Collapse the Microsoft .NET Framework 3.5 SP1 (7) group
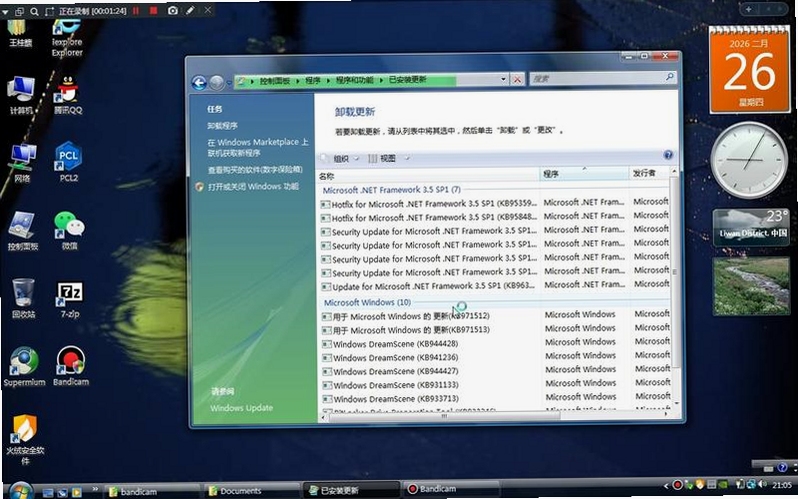 coord(392,189)
